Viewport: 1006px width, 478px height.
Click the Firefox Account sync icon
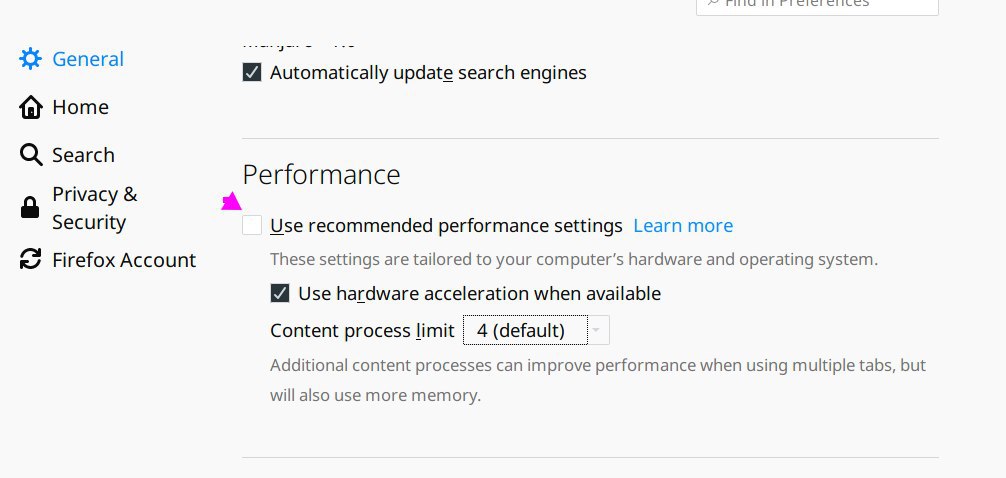[x=31, y=260]
